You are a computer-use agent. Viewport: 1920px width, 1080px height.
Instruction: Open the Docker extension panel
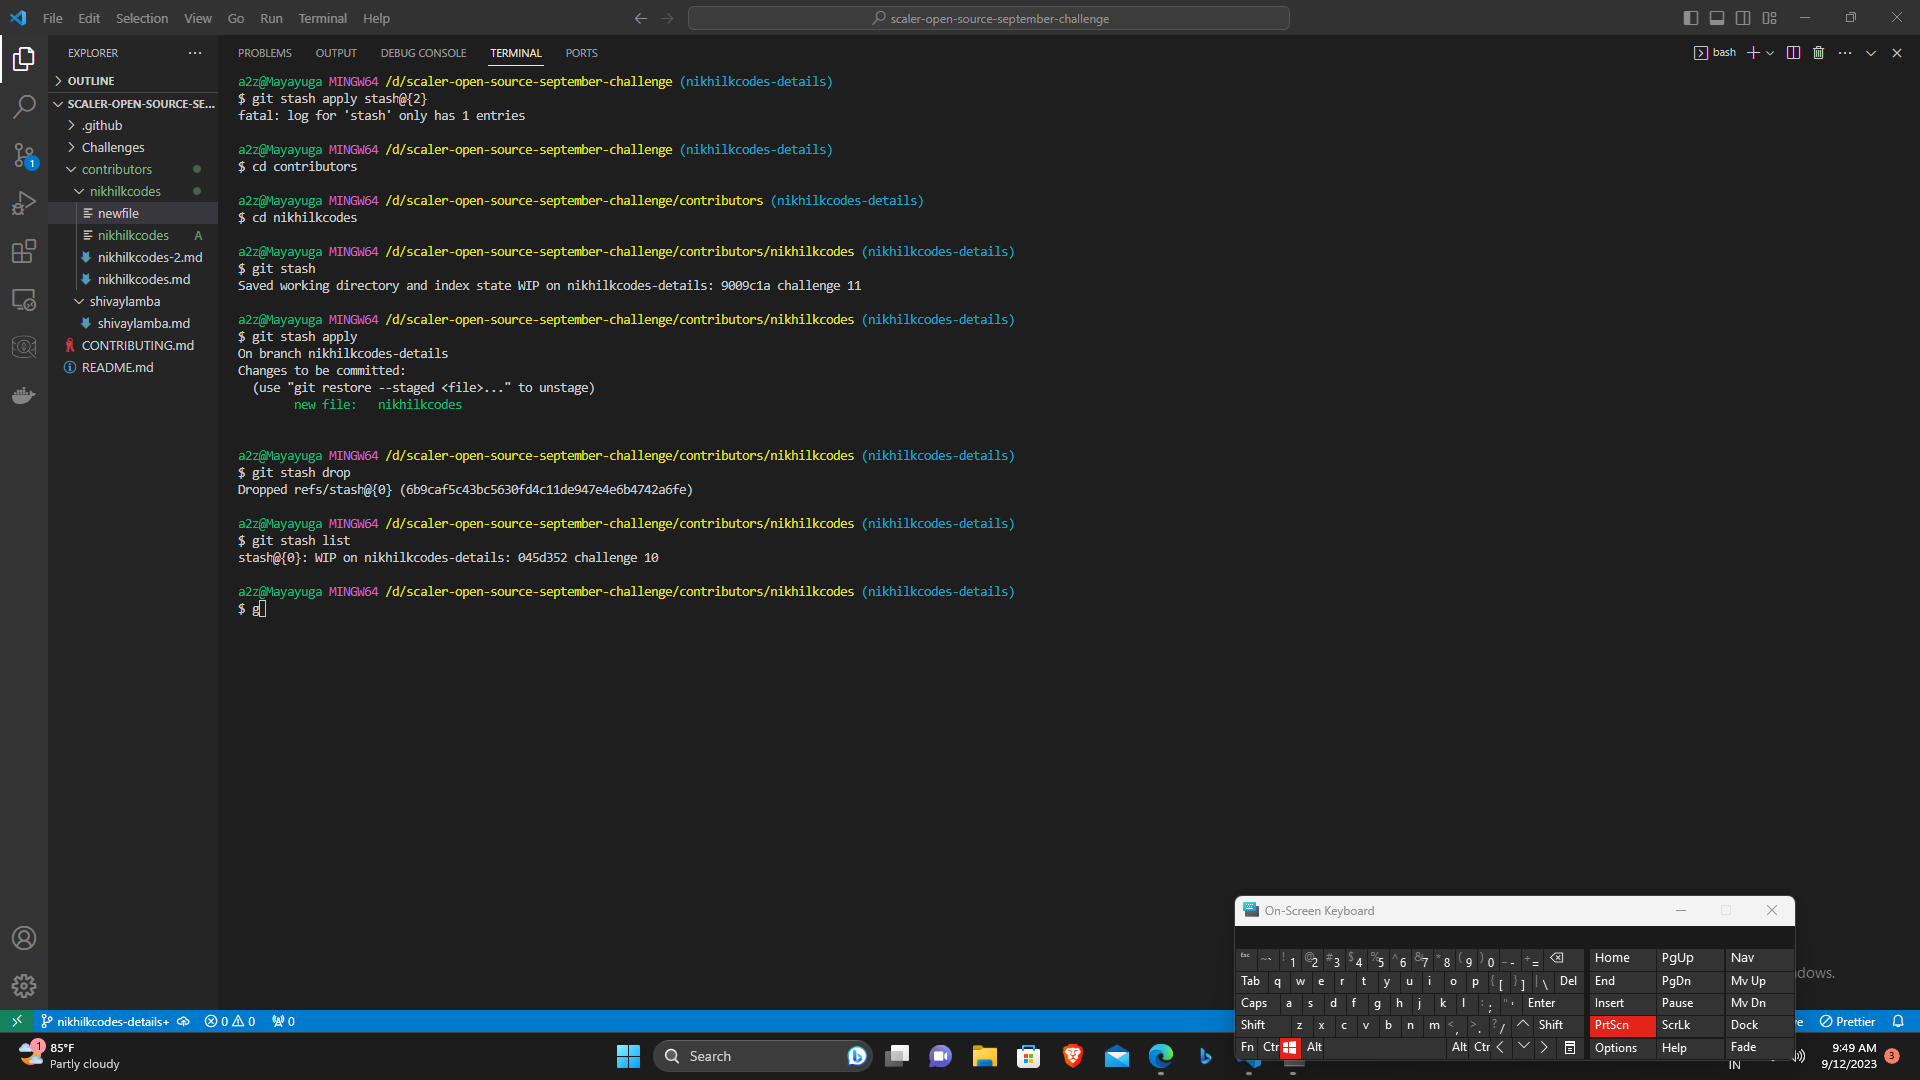(x=24, y=394)
